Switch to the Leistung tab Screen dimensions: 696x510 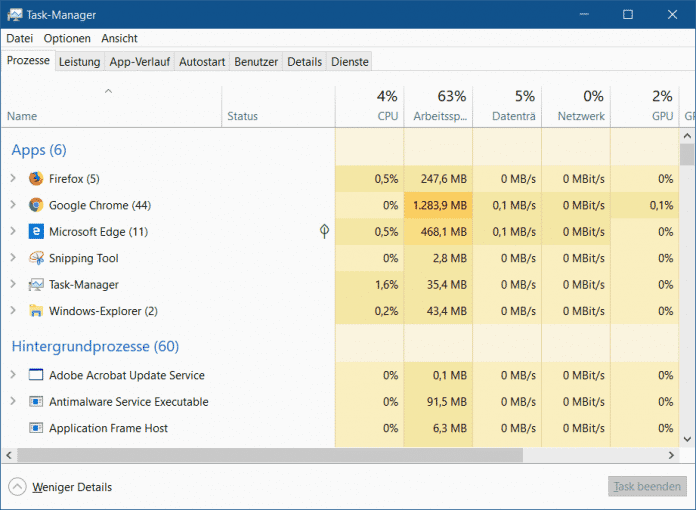point(79,62)
